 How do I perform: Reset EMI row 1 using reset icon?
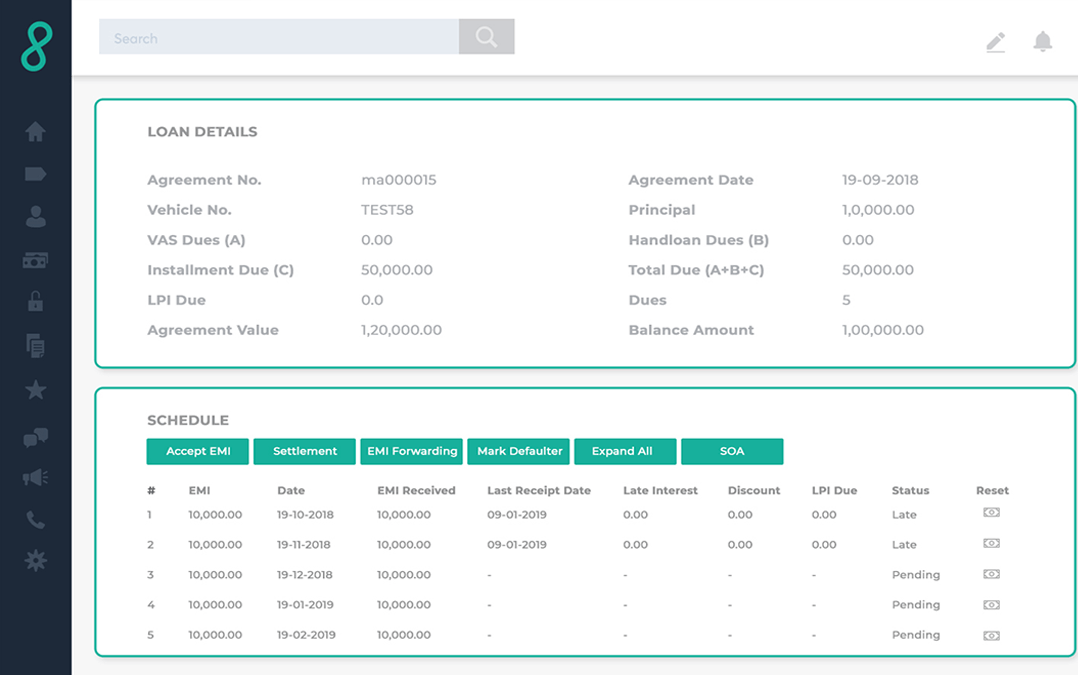pos(991,513)
